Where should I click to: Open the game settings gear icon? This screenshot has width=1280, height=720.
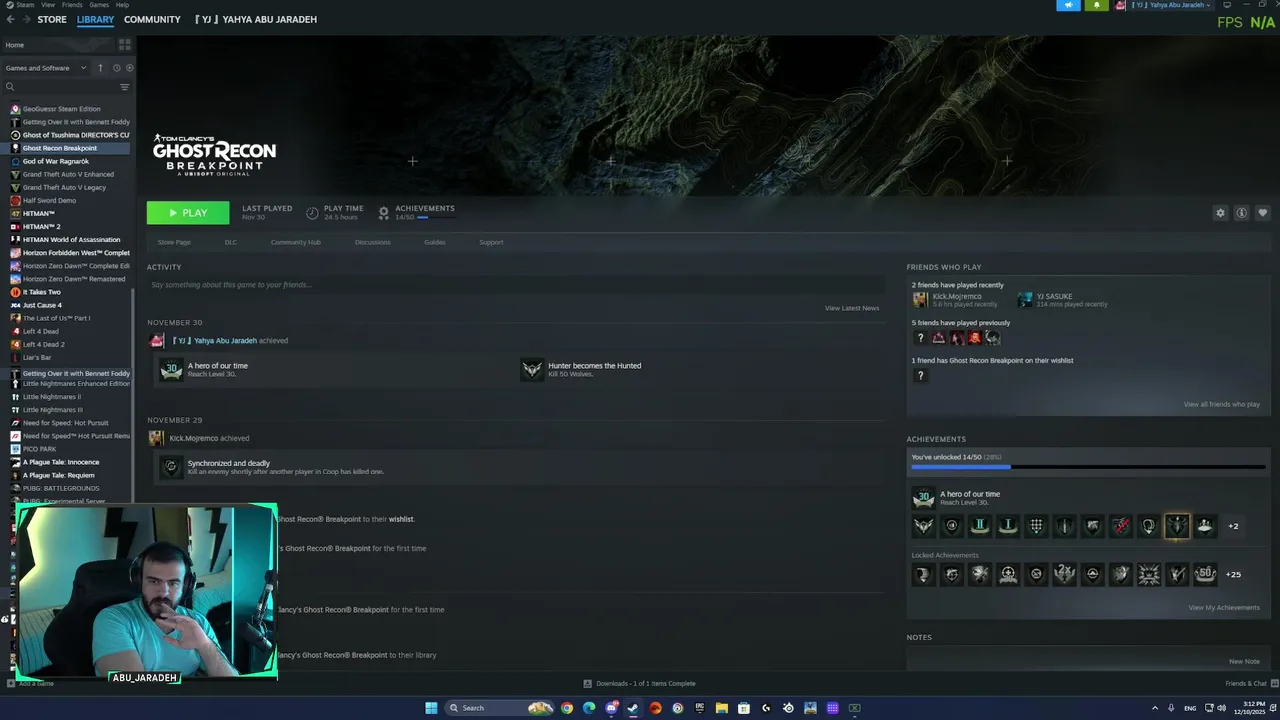[x=1220, y=213]
